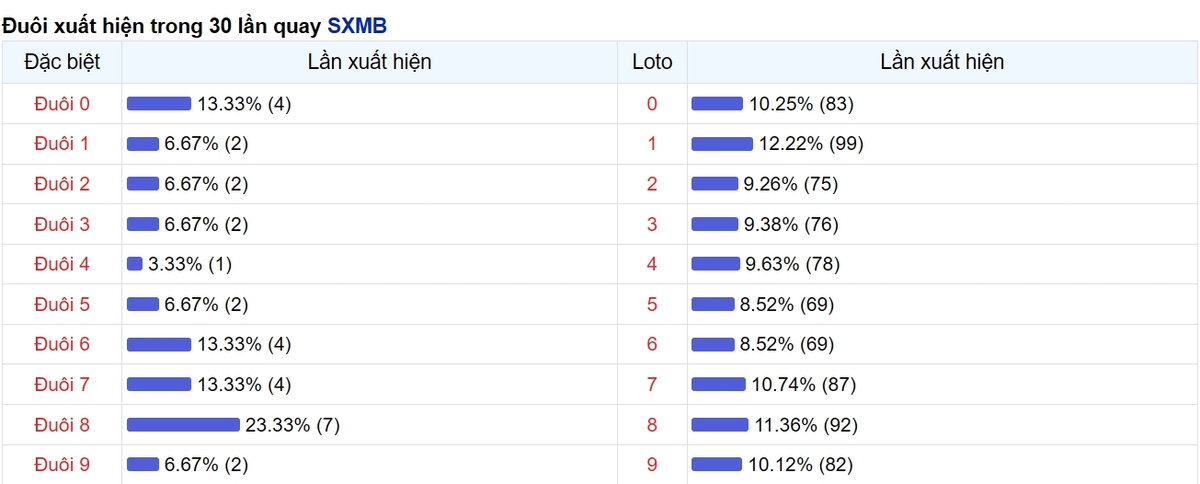
Task: Click the 13.33% (4) bar for Đuôi 7
Action: pyautogui.click(x=159, y=384)
